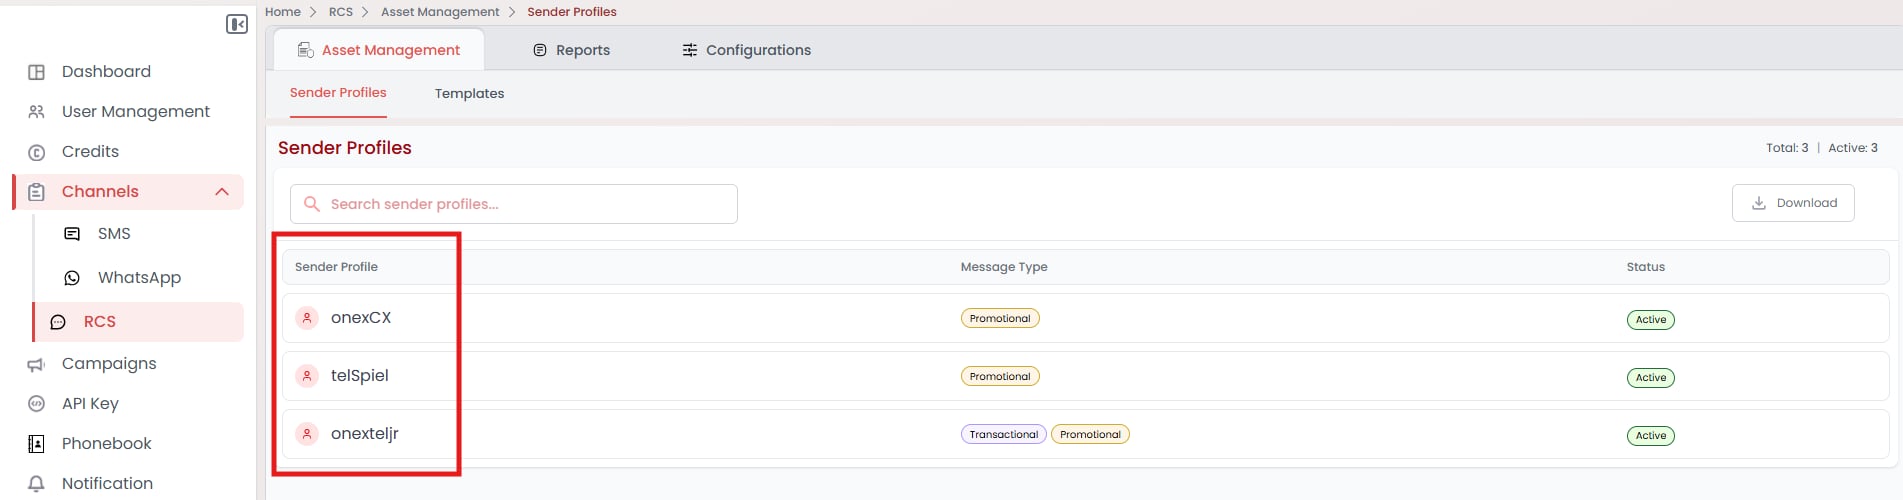Switch to the Templates sub-tab

tap(469, 94)
